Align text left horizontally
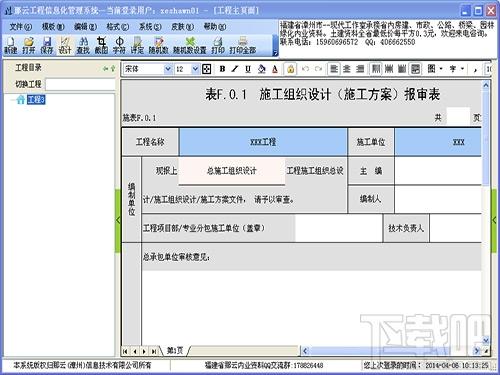 334,69
